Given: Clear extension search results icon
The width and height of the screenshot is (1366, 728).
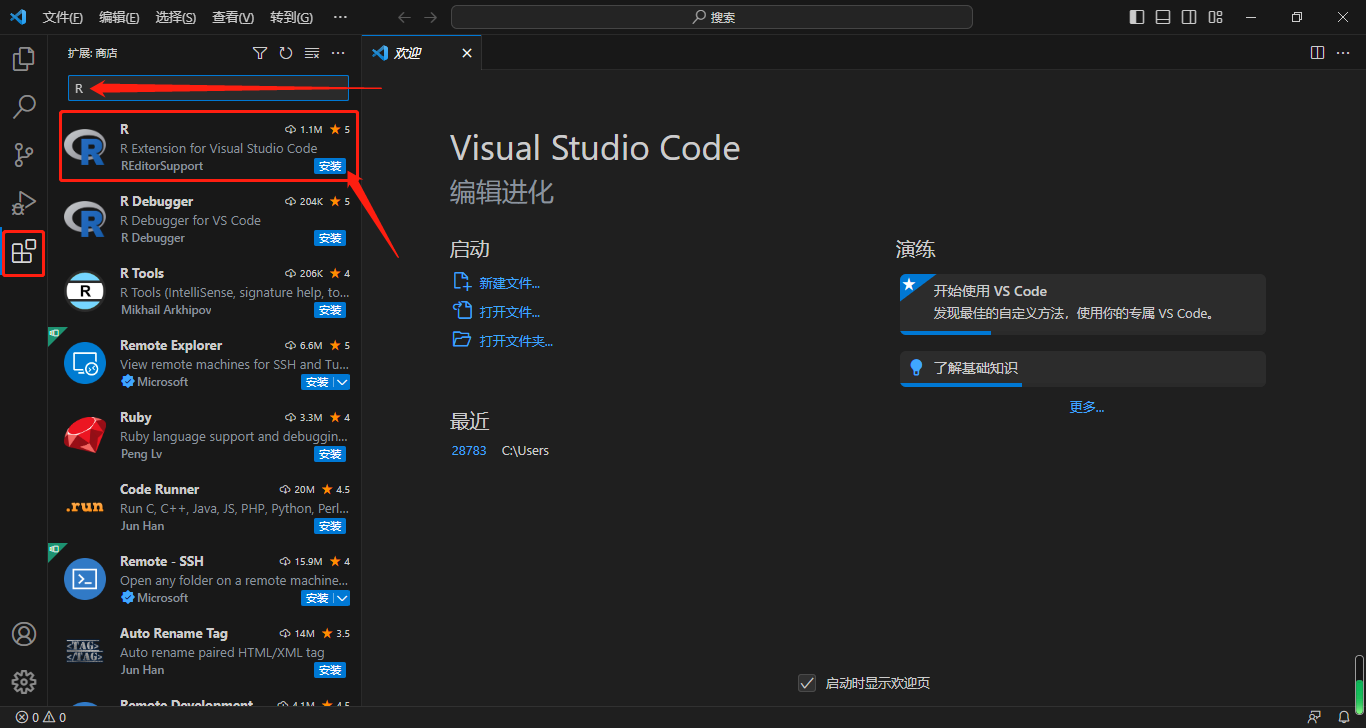Looking at the screenshot, I should [x=312, y=53].
